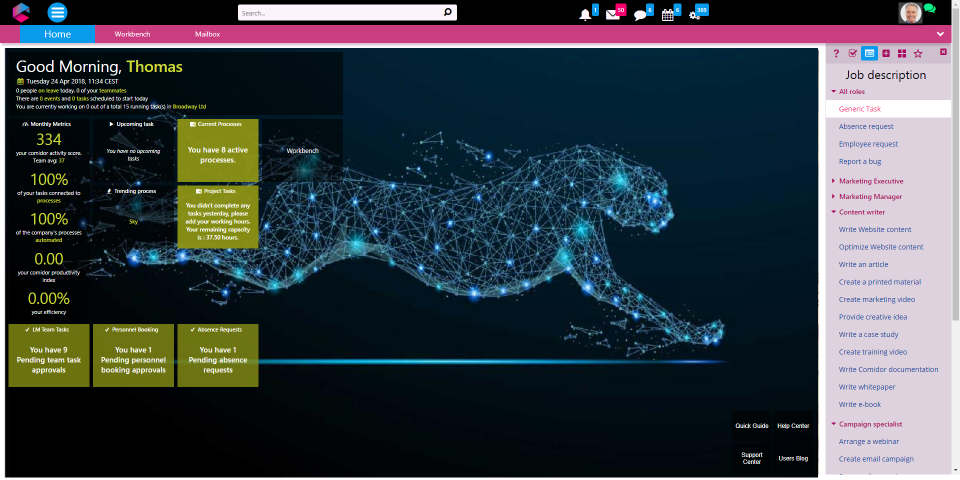
Task: Open the notifications bell icon
Action: pyautogui.click(x=585, y=15)
